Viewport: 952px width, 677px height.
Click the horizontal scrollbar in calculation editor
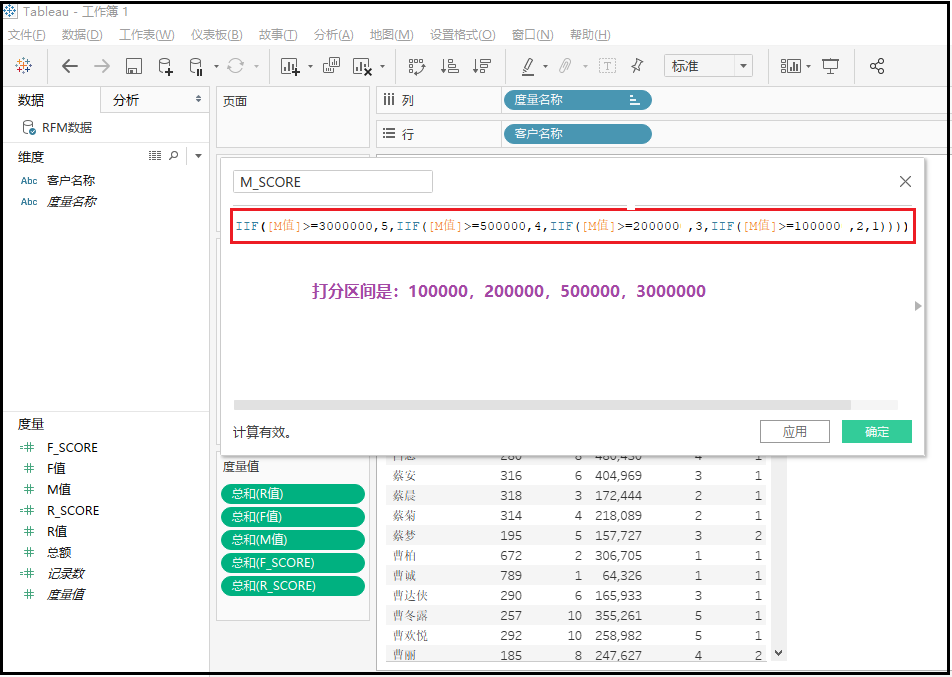[x=541, y=405]
